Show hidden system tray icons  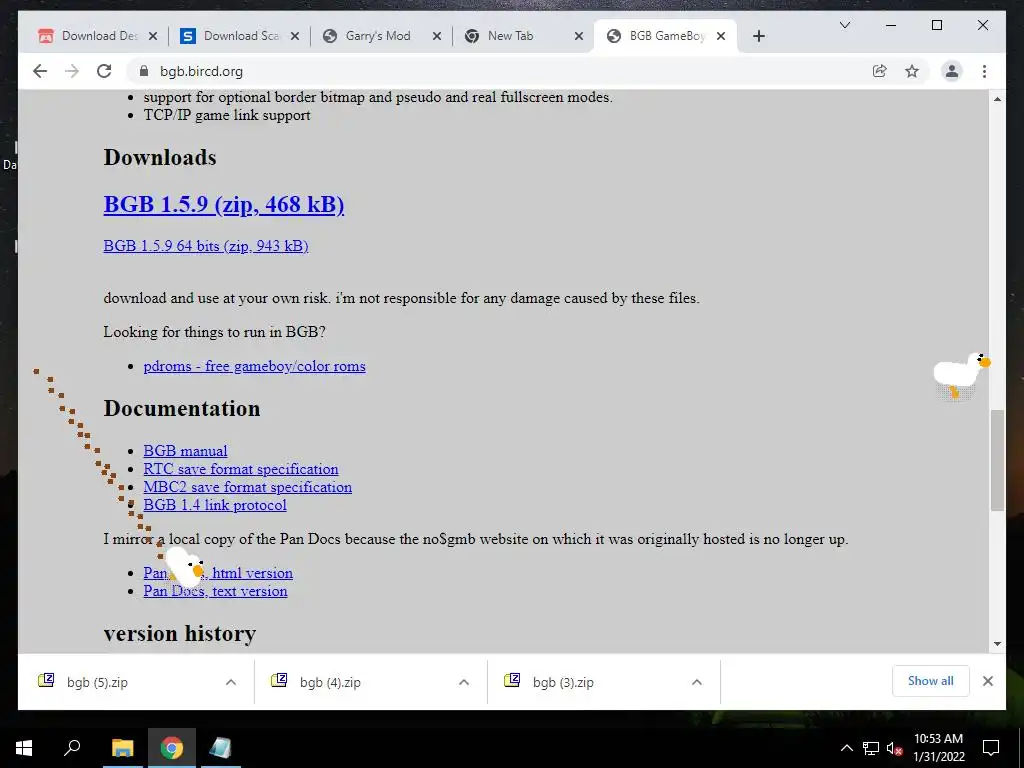pos(846,748)
